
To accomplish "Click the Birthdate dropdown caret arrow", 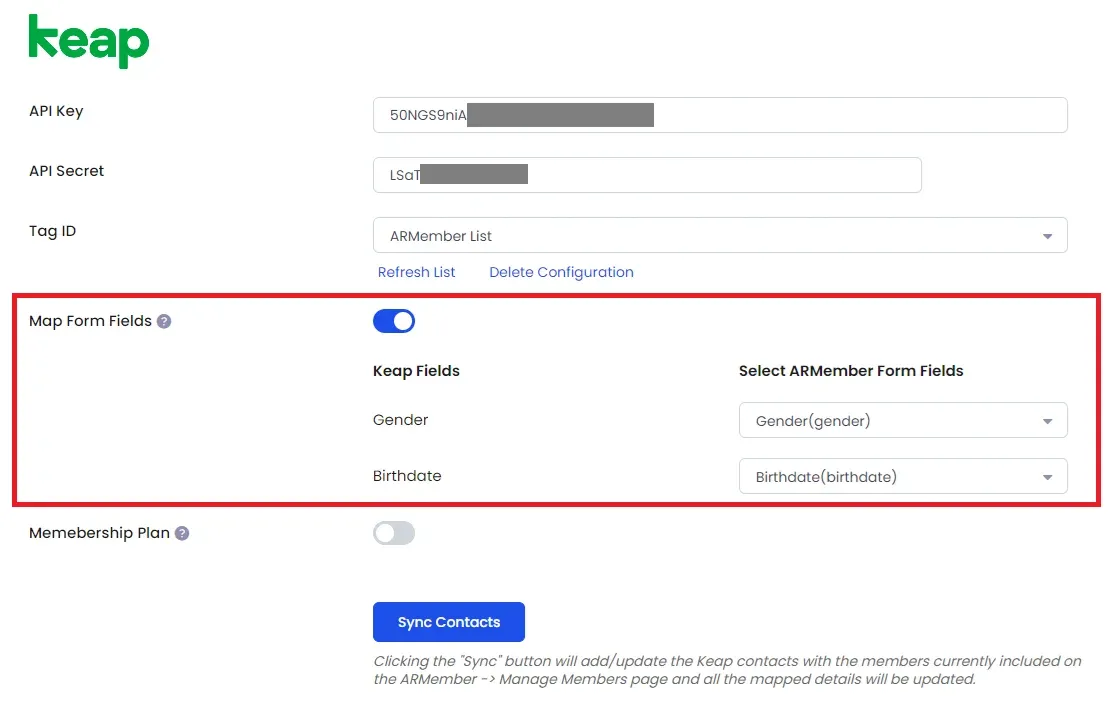I will (x=1046, y=477).
